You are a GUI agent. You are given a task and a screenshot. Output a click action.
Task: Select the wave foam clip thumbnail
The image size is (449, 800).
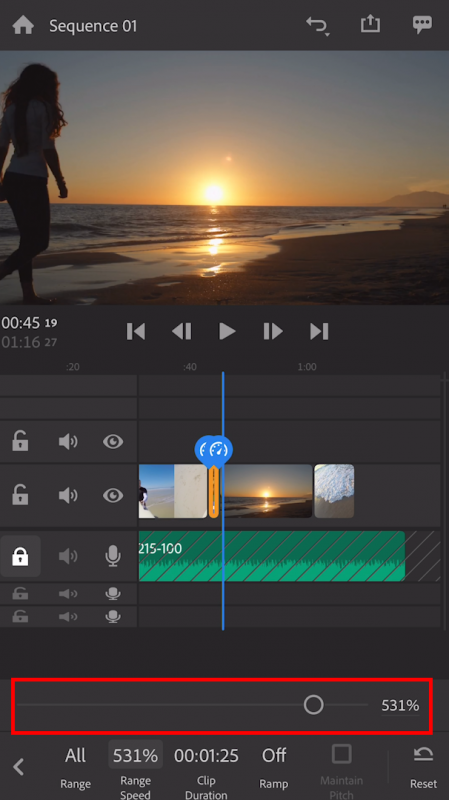[x=334, y=491]
